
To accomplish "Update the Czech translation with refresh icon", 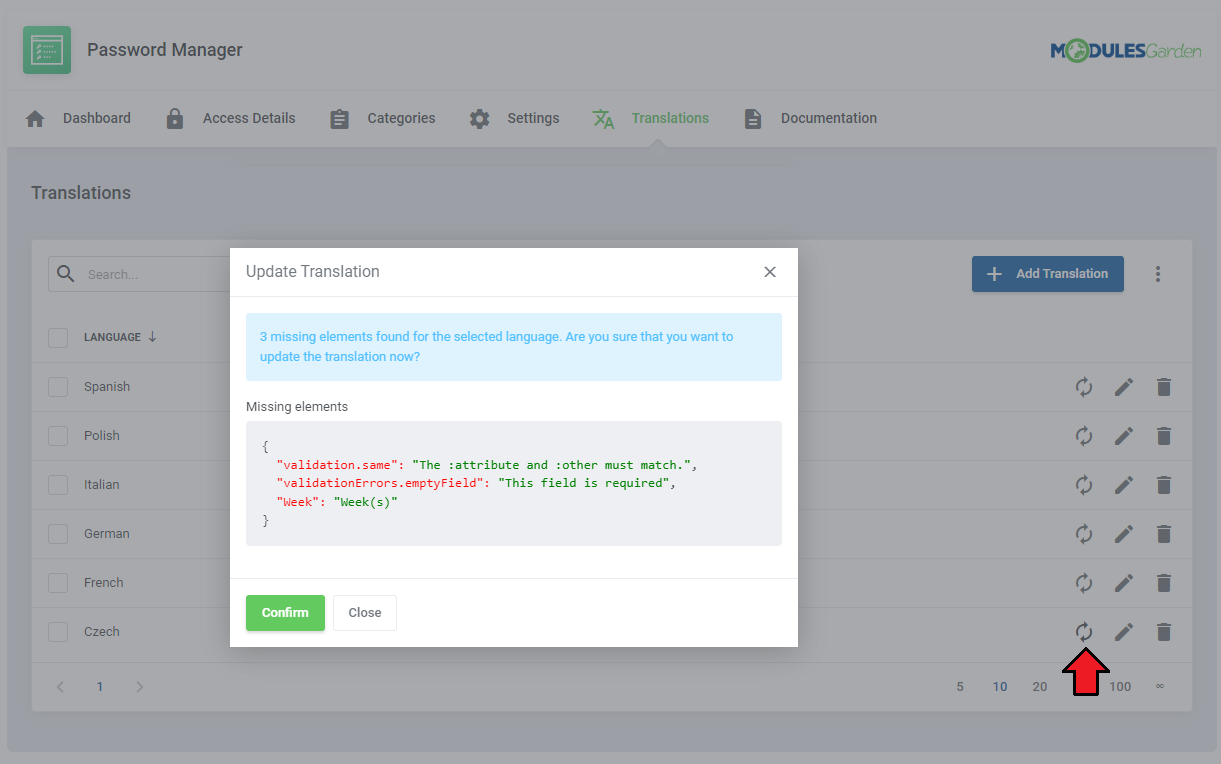I will click(x=1084, y=632).
